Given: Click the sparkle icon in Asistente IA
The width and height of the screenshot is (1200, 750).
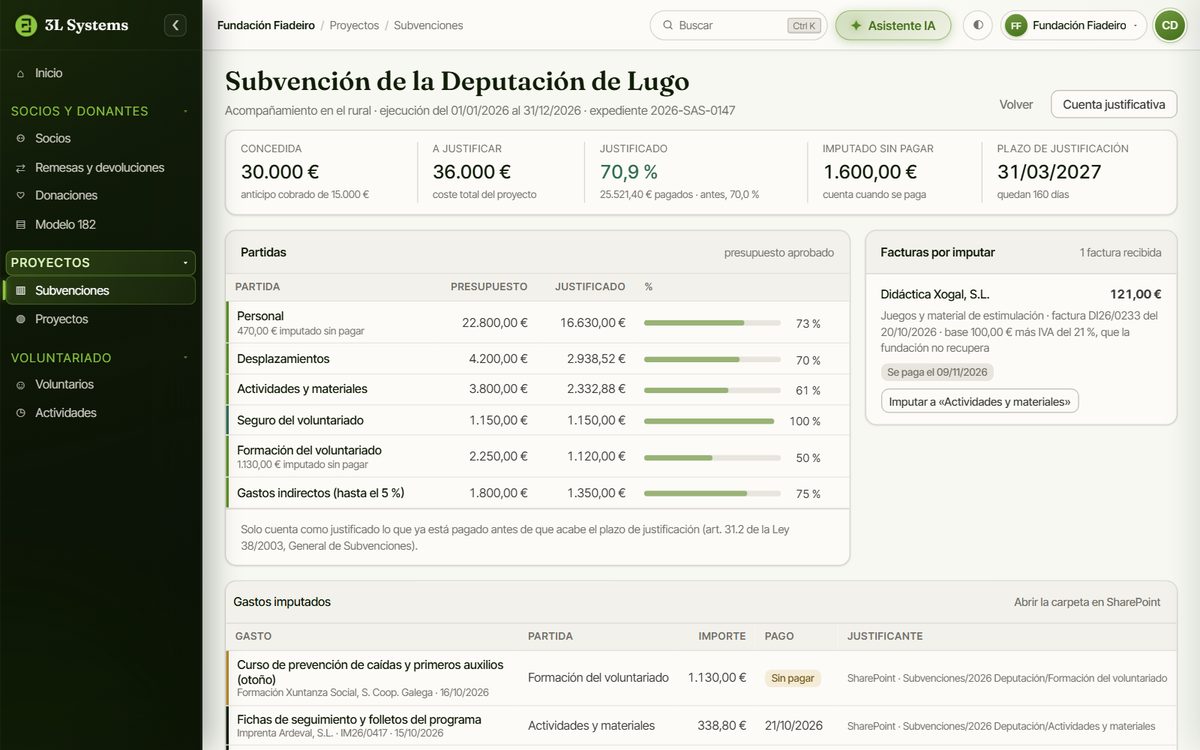Looking at the screenshot, I should point(856,26).
